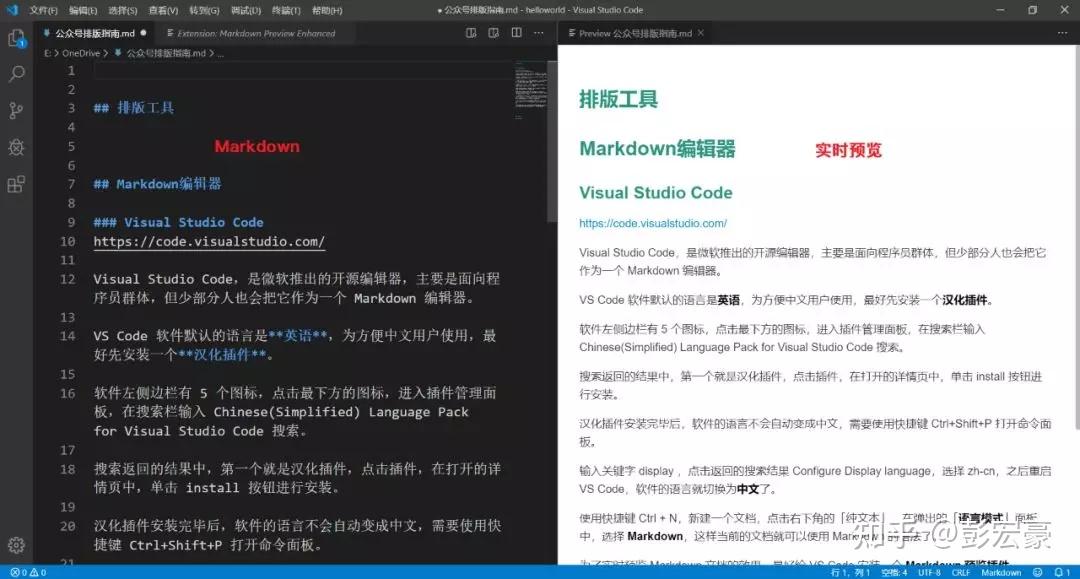1080x579 pixels.
Task: Open the 调试(D) menu
Action: tap(246, 10)
